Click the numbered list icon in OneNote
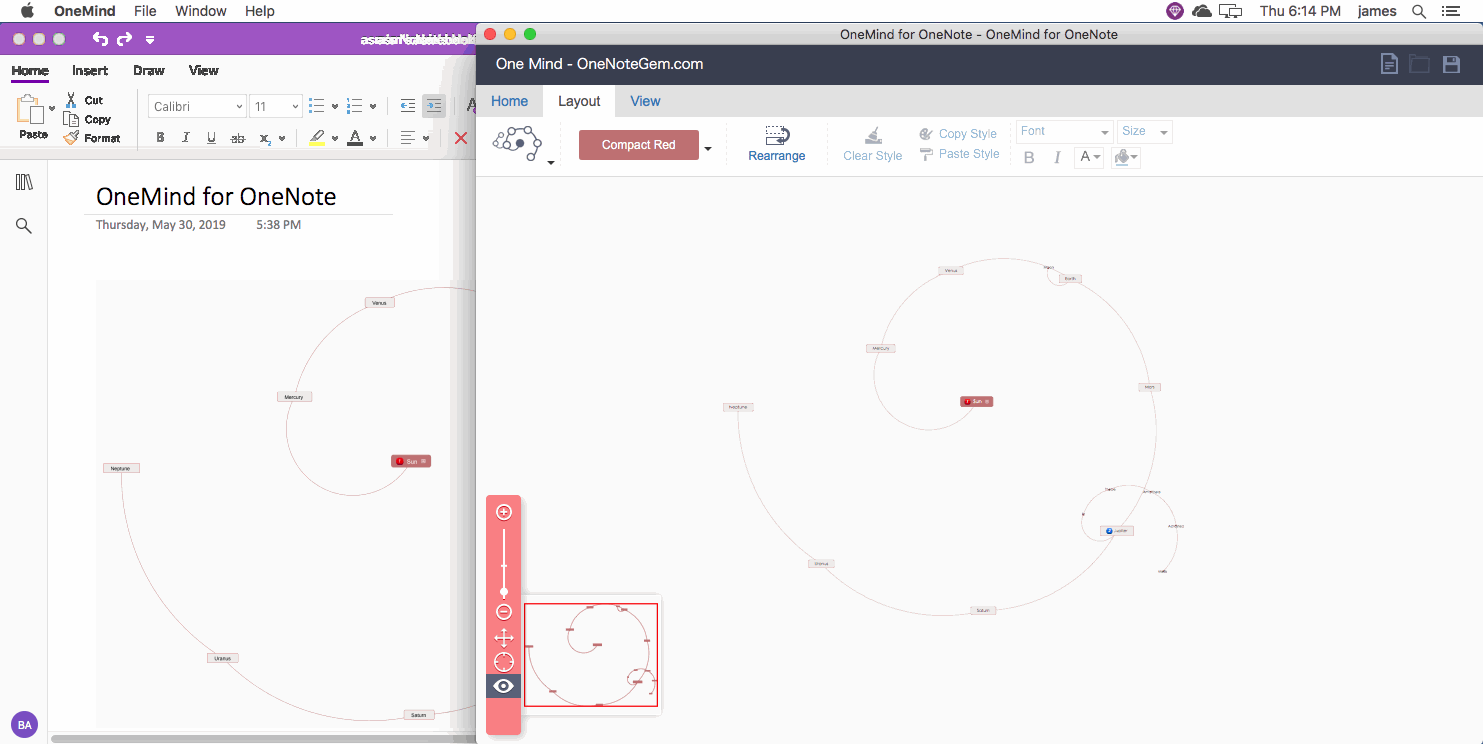1483x744 pixels. 354,106
